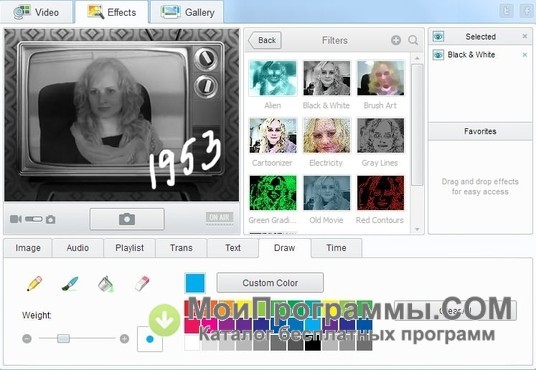Go Back from the Filters list
This screenshot has height=370, width=536.
pyautogui.click(x=265, y=40)
